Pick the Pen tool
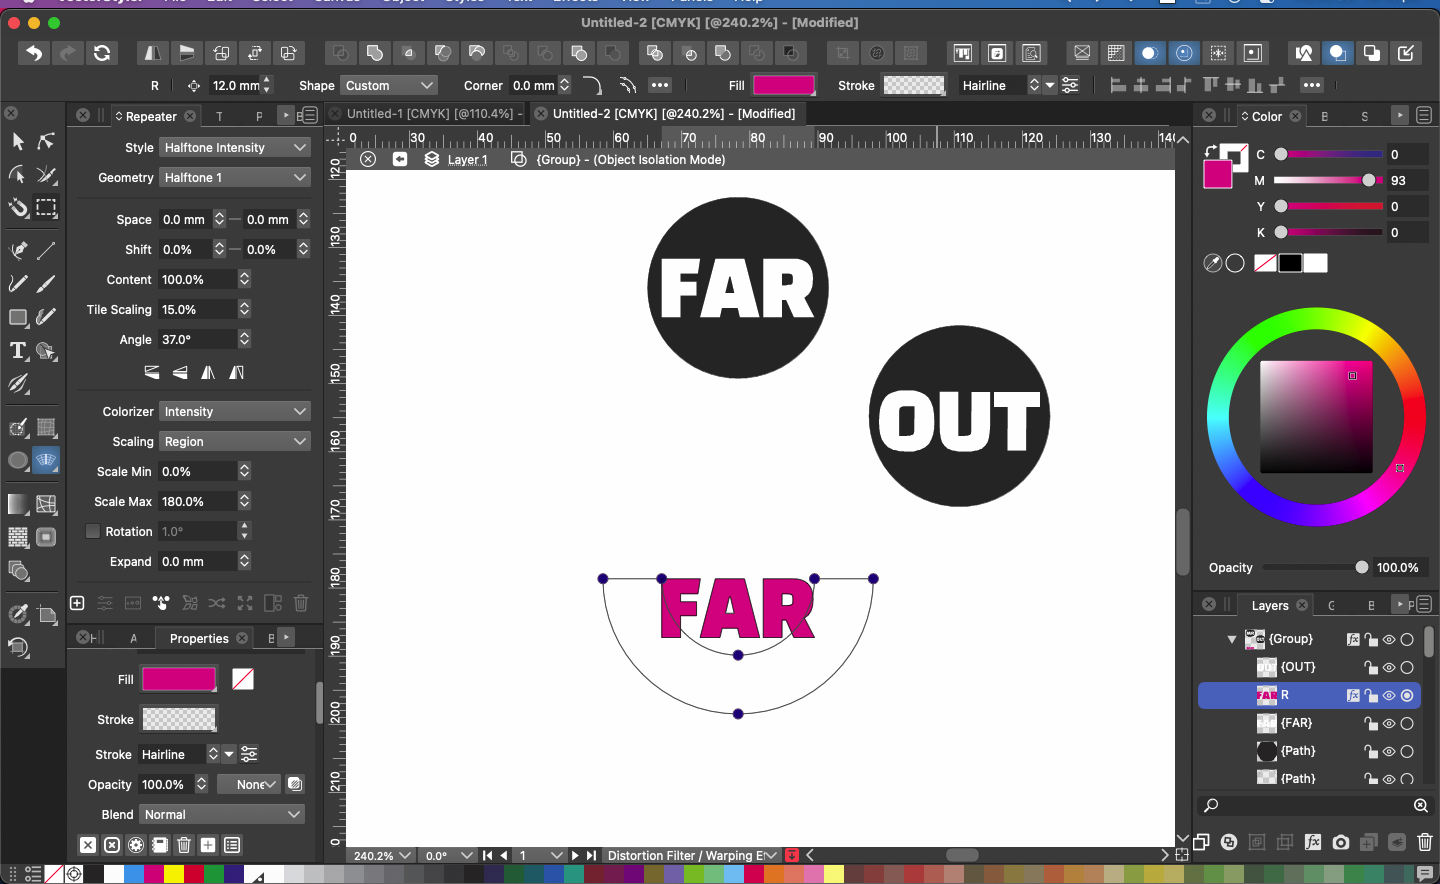Screen dimensions: 1440x884 click(x=18, y=250)
